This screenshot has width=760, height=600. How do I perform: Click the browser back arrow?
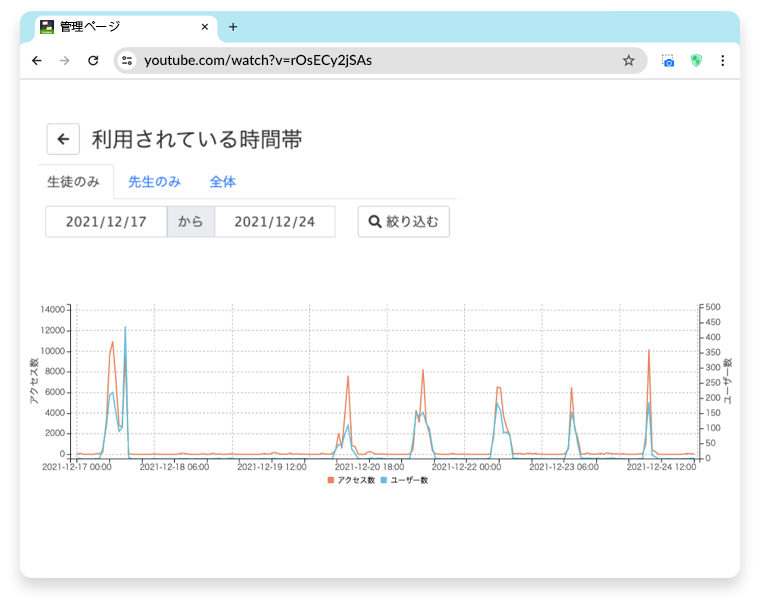pos(37,61)
